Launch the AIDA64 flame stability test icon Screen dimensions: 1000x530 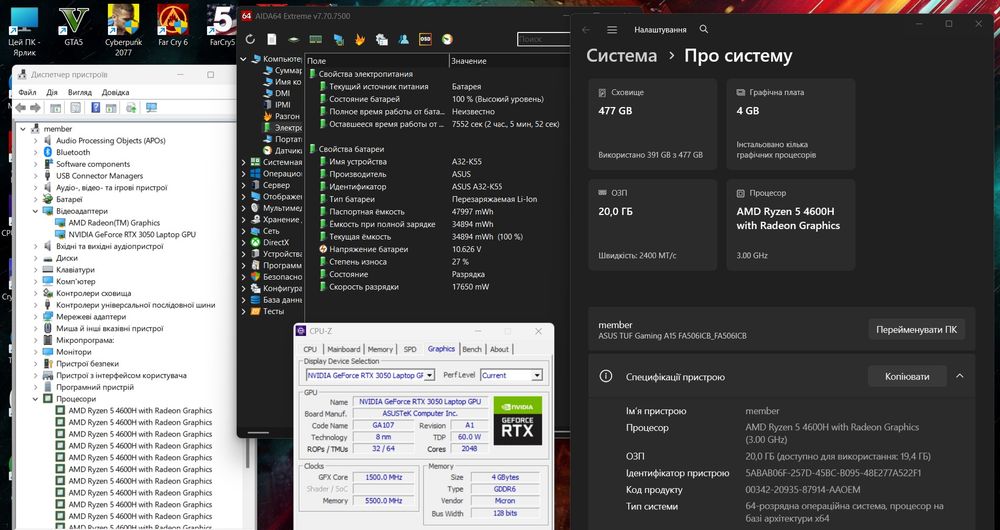click(x=360, y=40)
